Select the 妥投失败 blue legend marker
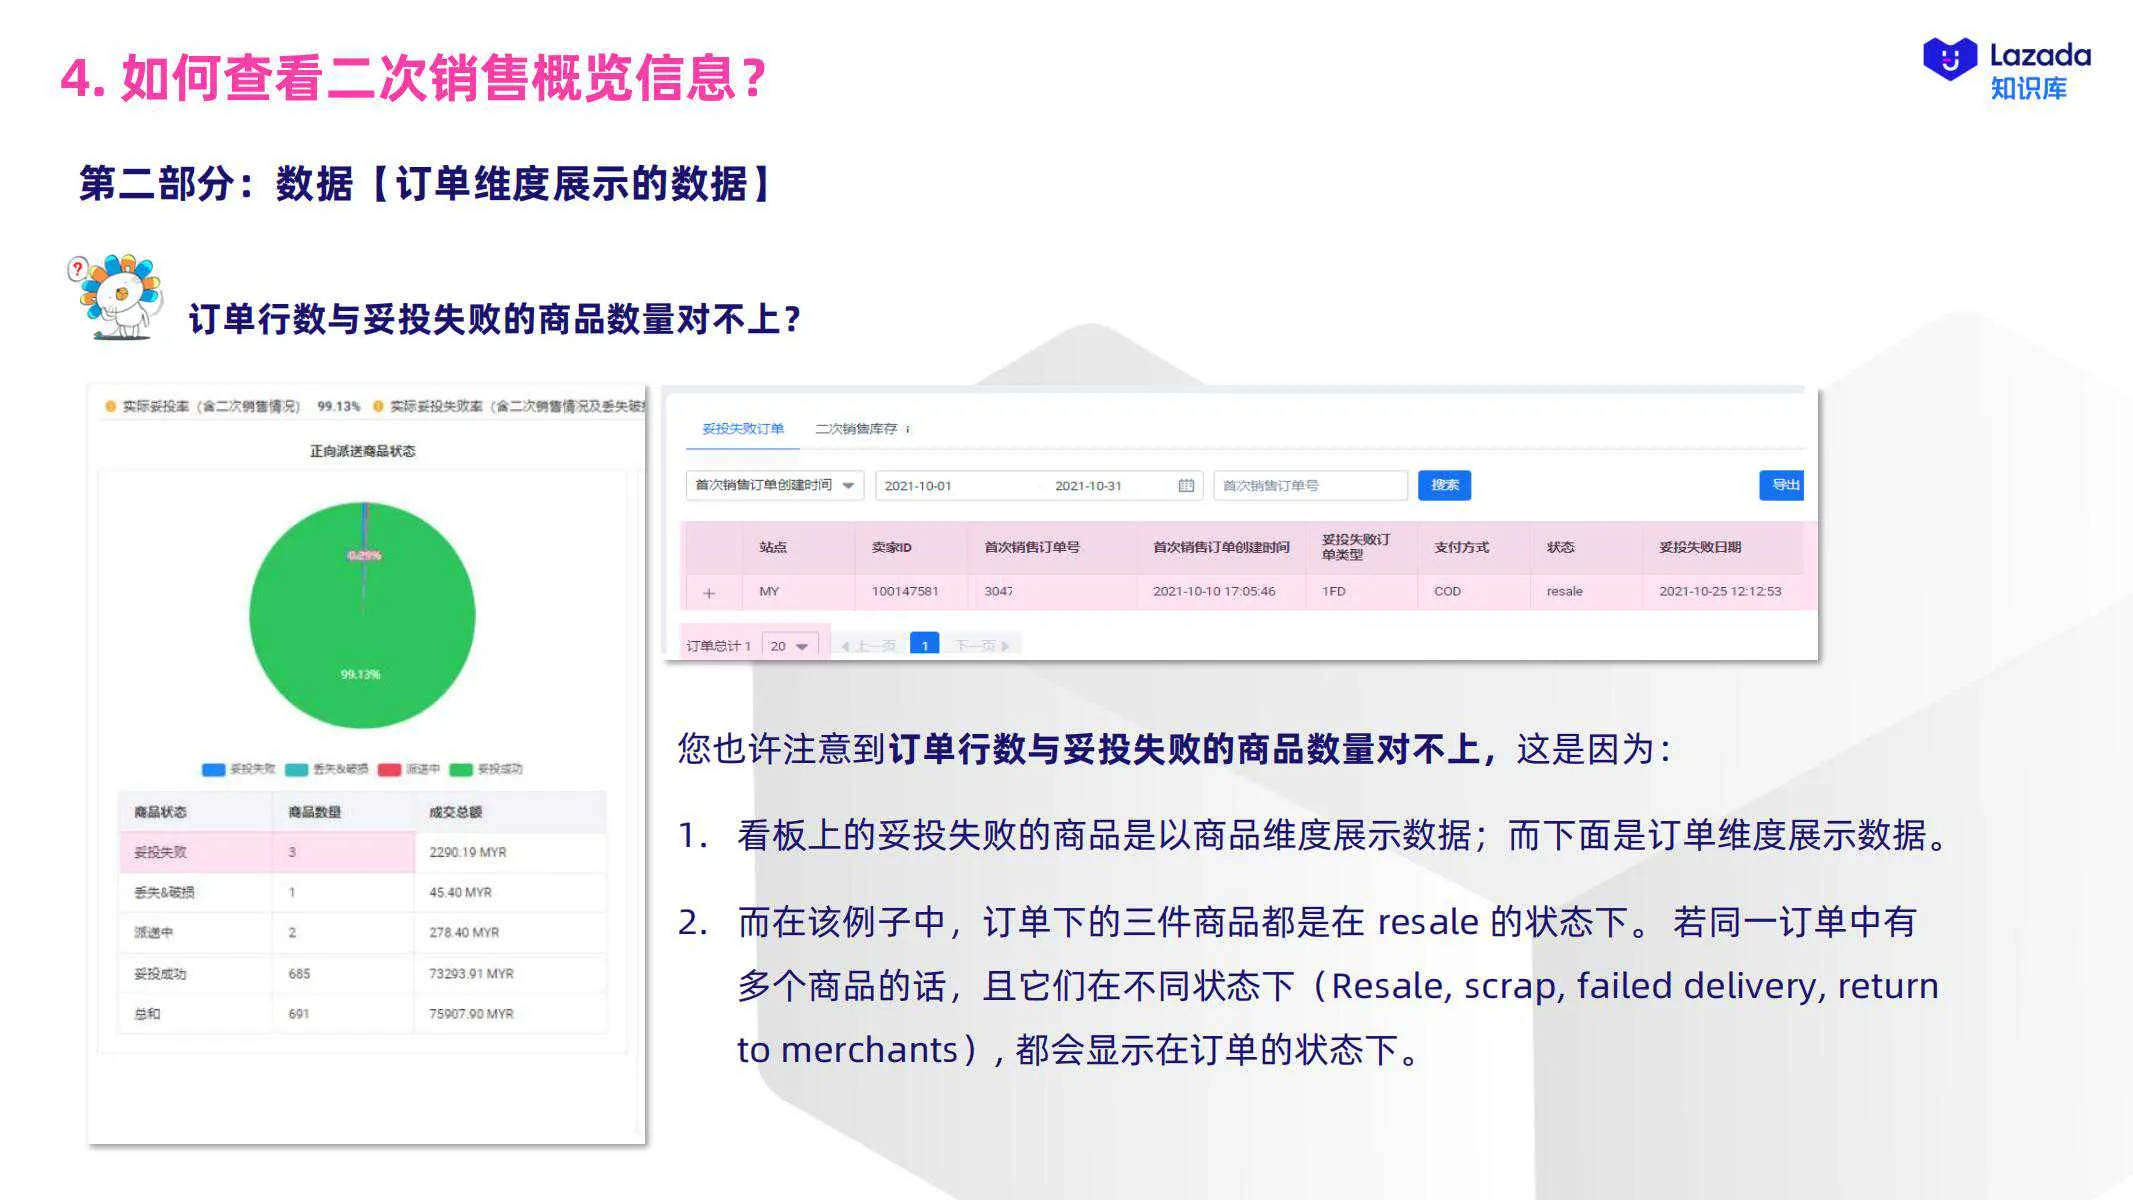The height and width of the screenshot is (1200, 2133). click(213, 768)
